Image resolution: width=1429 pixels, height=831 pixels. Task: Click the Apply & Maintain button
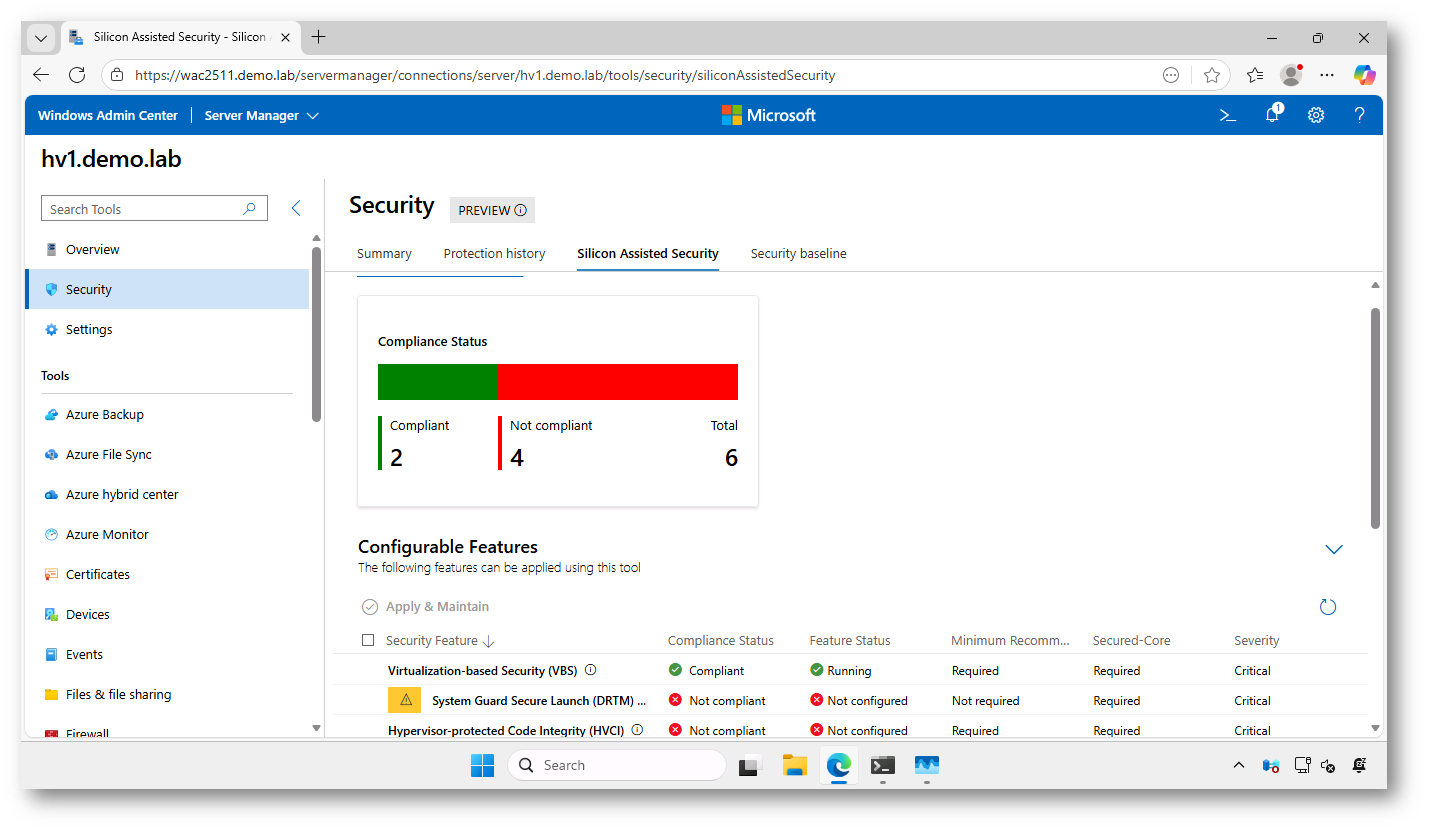pyautogui.click(x=426, y=607)
